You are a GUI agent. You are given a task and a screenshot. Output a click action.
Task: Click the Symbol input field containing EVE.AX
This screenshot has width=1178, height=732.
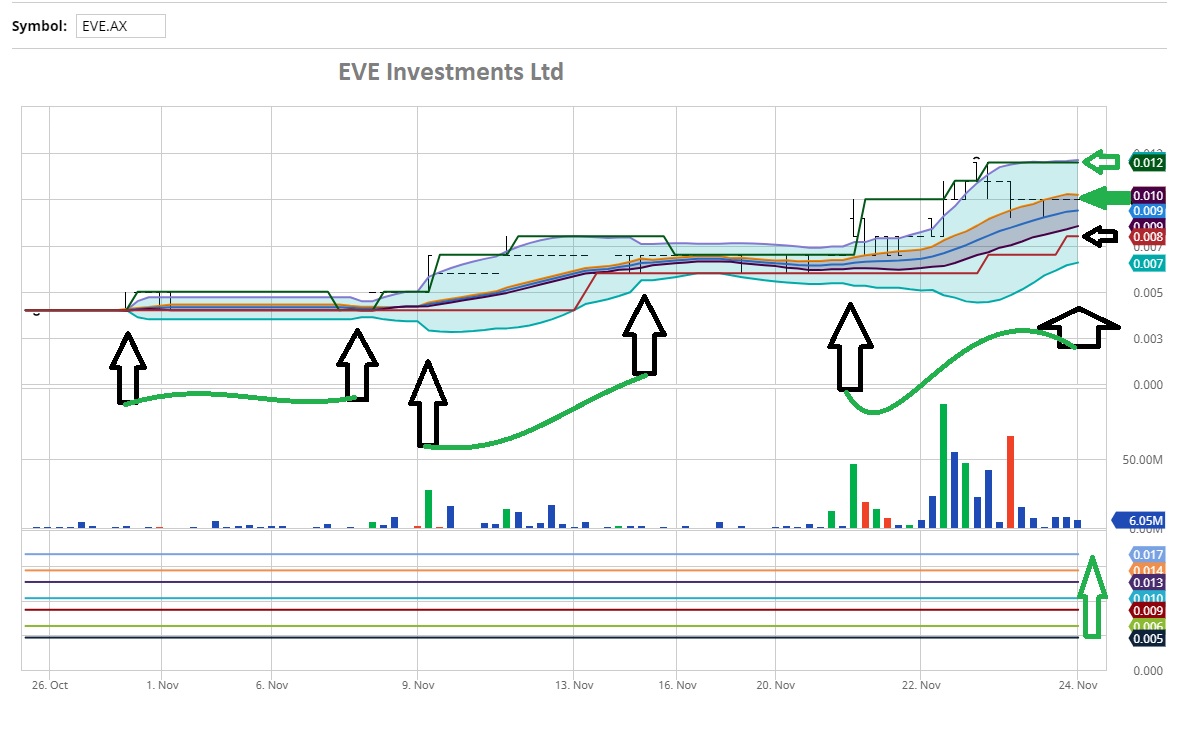tap(120, 26)
